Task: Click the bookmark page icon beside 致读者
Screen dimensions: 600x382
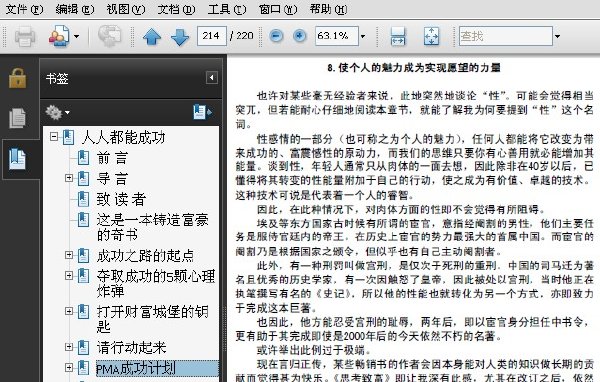Action: point(83,199)
